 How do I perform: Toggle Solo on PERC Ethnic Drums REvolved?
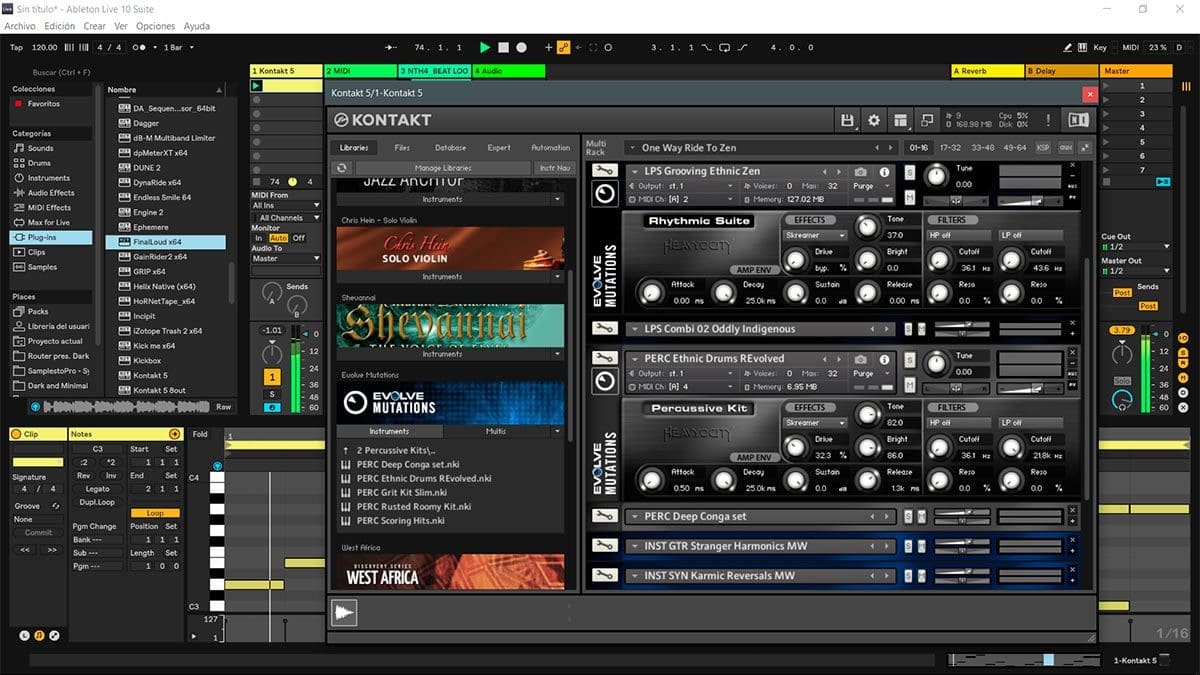coord(909,359)
